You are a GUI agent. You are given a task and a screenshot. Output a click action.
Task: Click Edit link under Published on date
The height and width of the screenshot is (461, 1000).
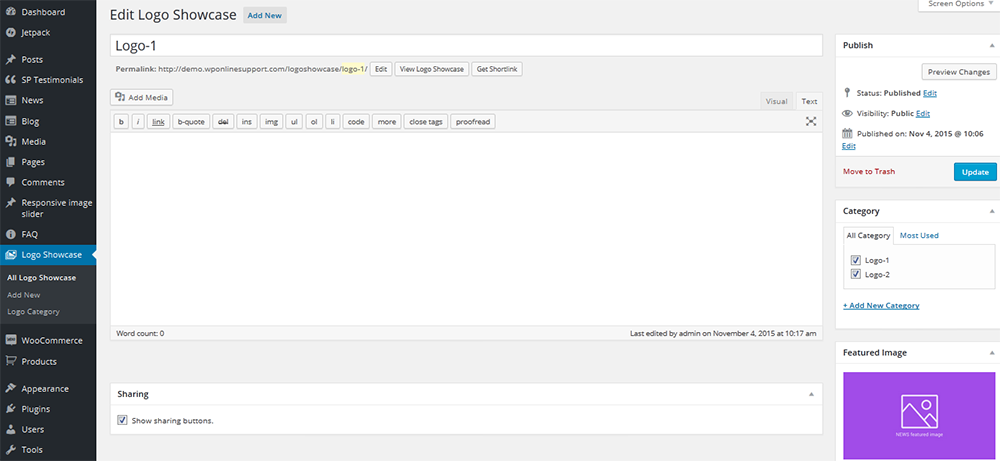pyautogui.click(x=849, y=146)
